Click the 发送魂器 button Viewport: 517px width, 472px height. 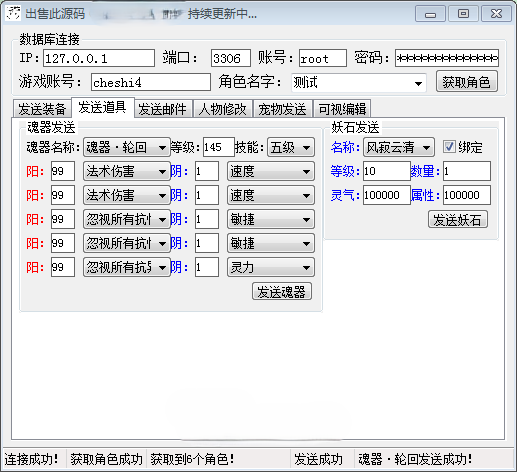point(282,292)
